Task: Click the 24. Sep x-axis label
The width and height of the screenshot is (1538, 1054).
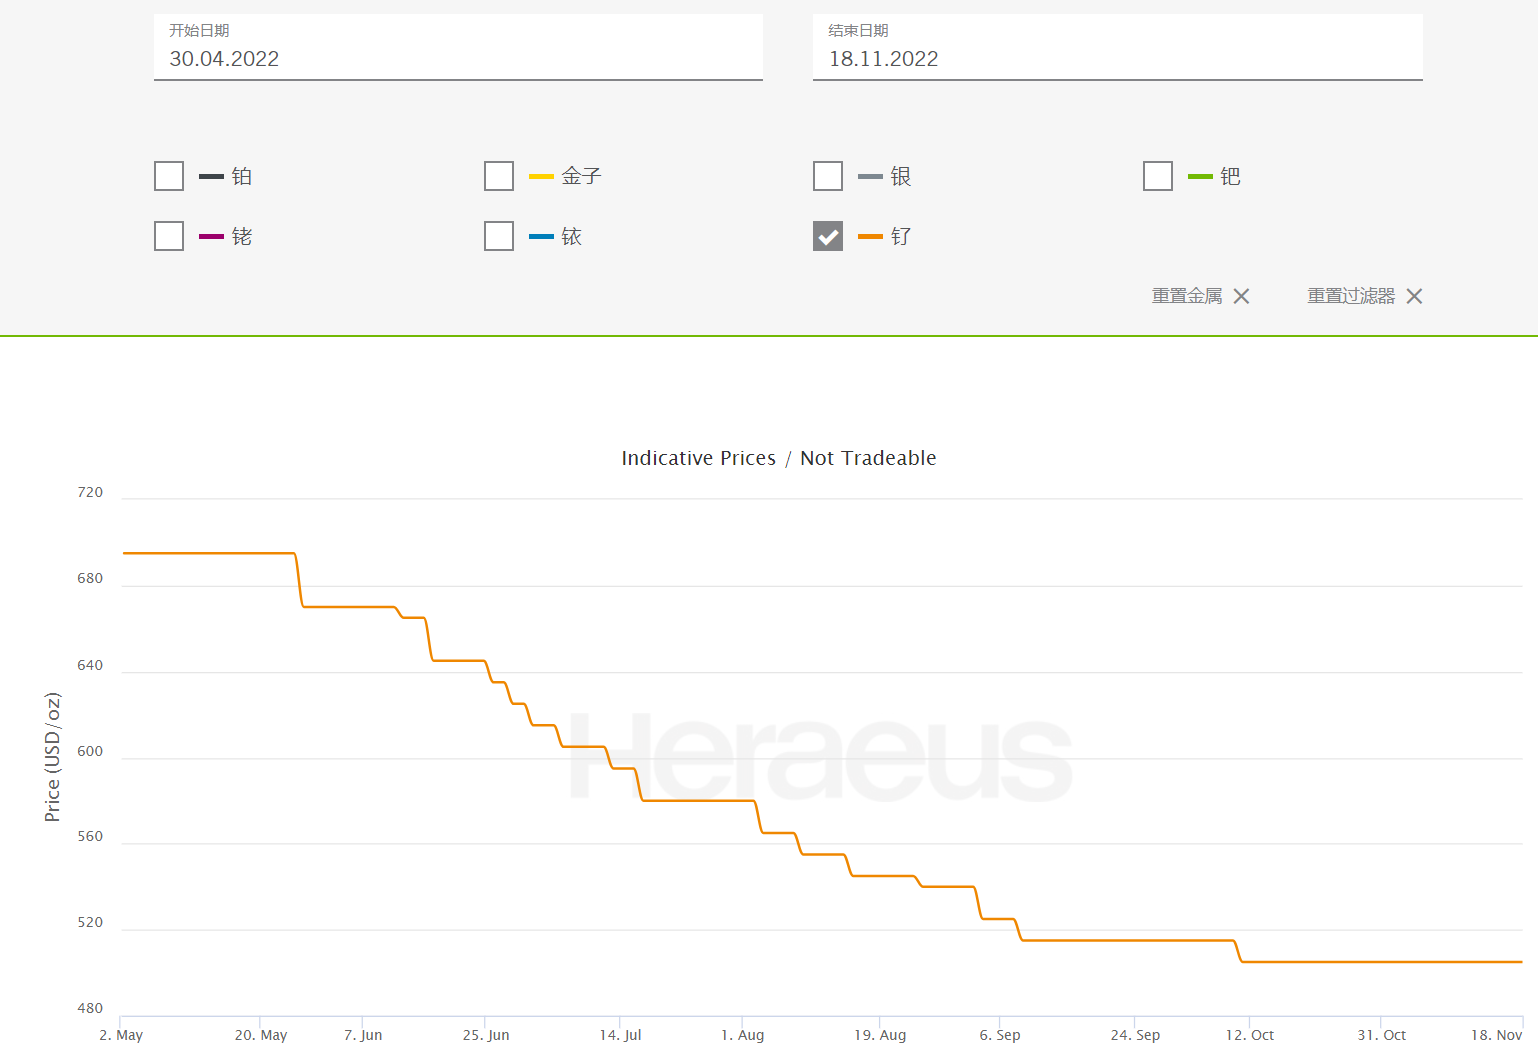Action: coord(1135,1035)
